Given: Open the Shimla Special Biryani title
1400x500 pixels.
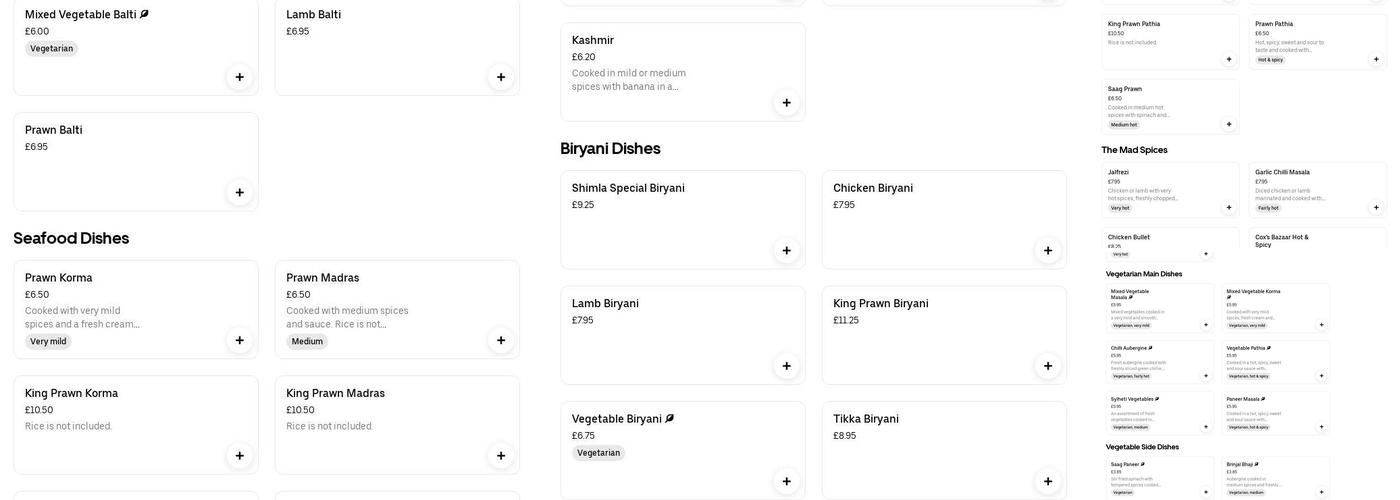Looking at the screenshot, I should [x=628, y=188].
